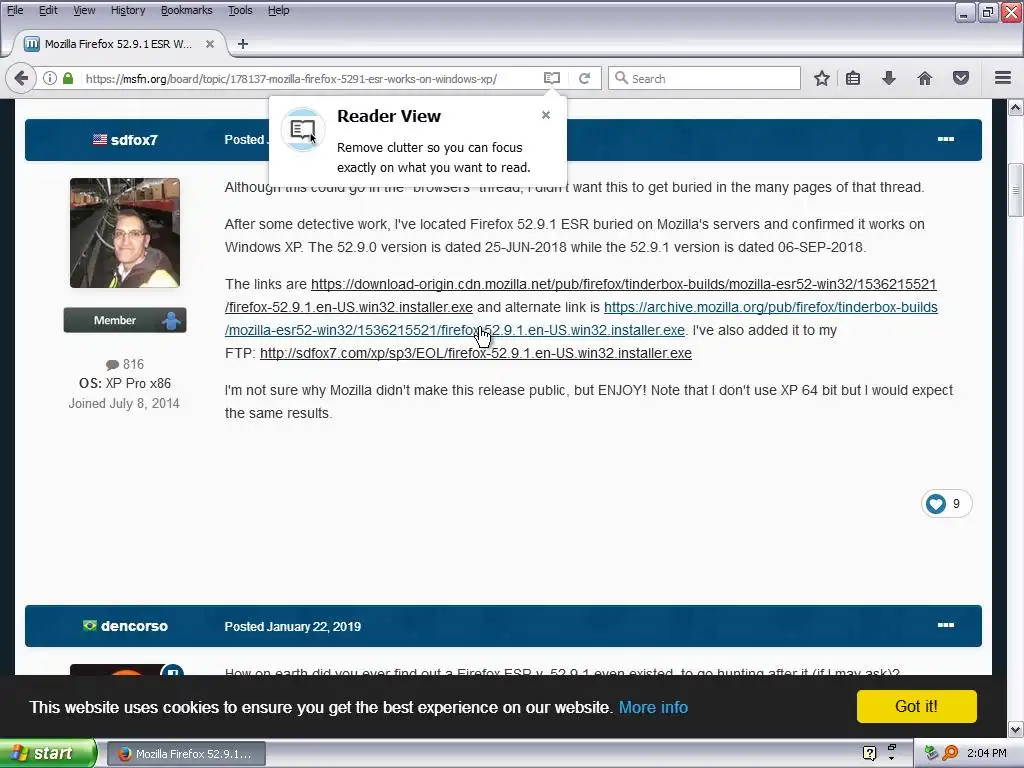Open dencorso username link

pyautogui.click(x=134, y=626)
